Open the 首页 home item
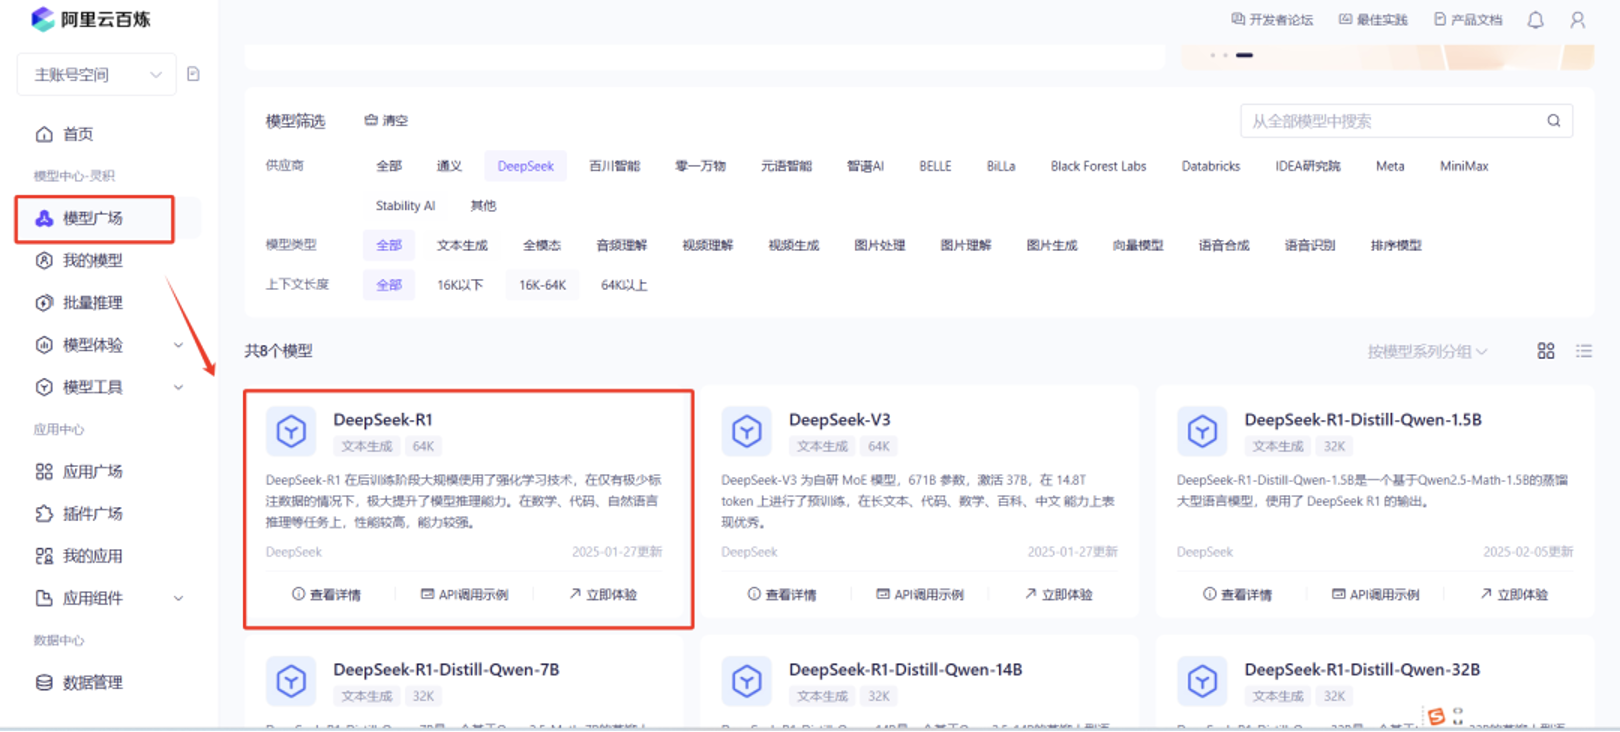The image size is (1620, 732). click(x=78, y=134)
